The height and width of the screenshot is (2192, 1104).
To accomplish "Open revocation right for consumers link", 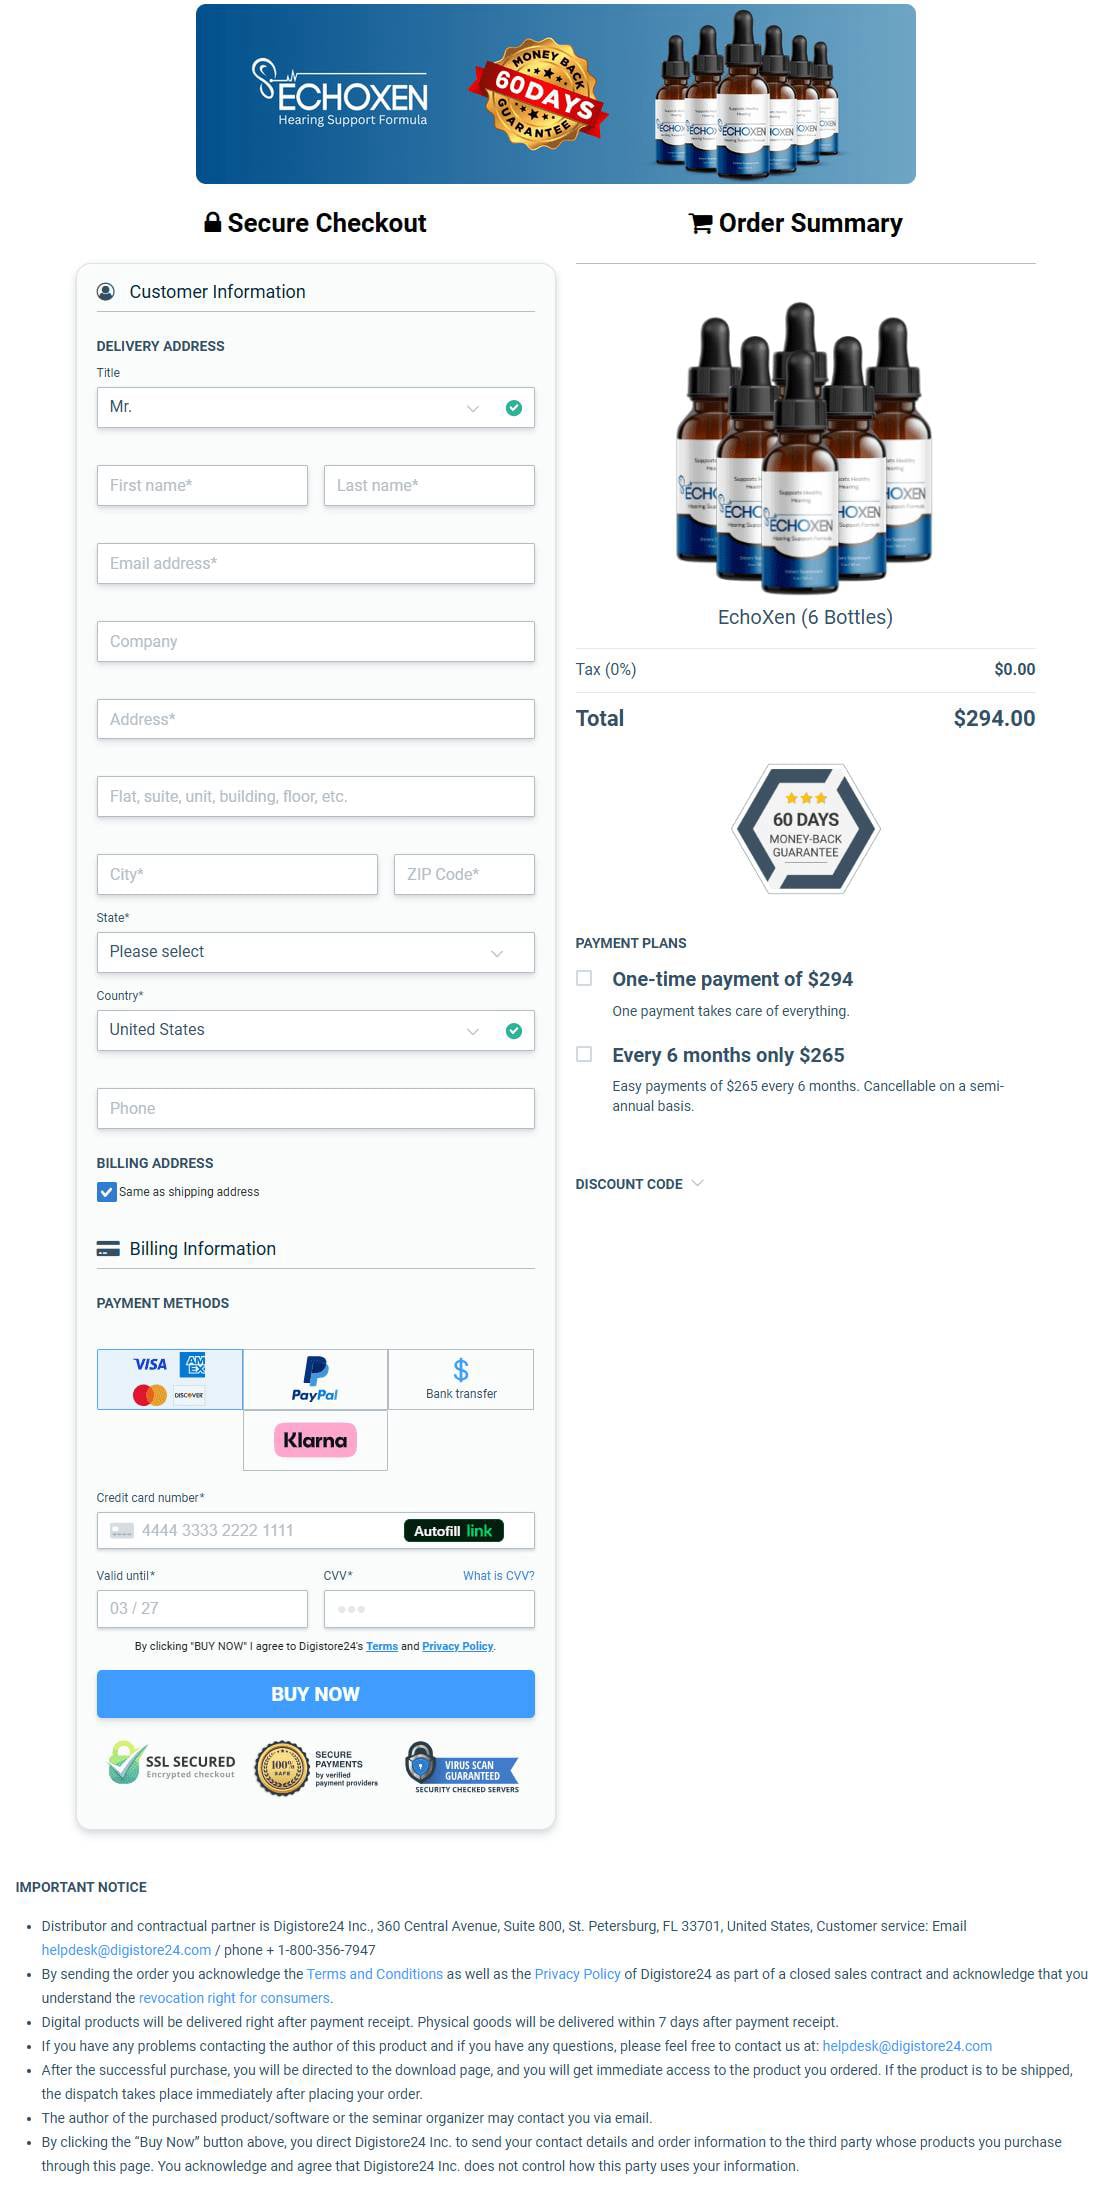I will tap(234, 1998).
